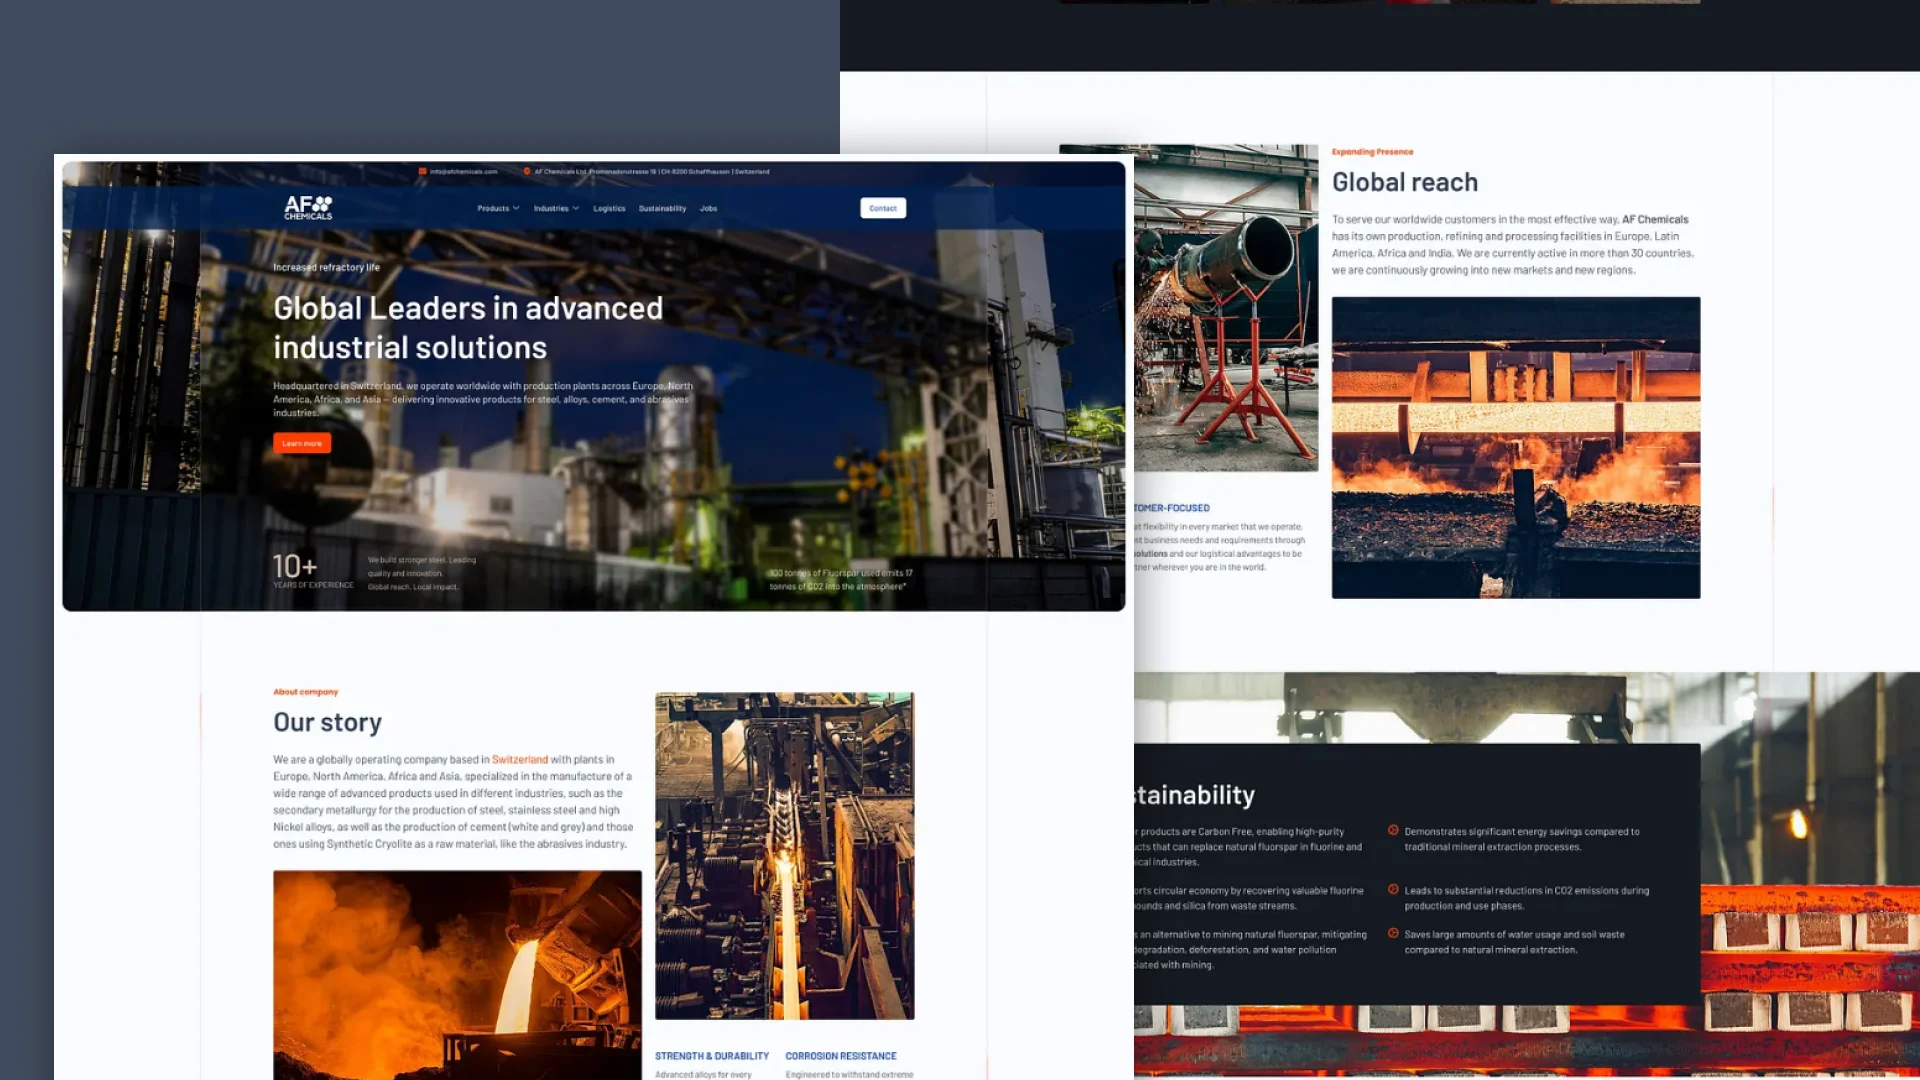This screenshot has width=1920, height=1080.
Task: Open the molten metal pouring photo
Action: click(x=457, y=974)
